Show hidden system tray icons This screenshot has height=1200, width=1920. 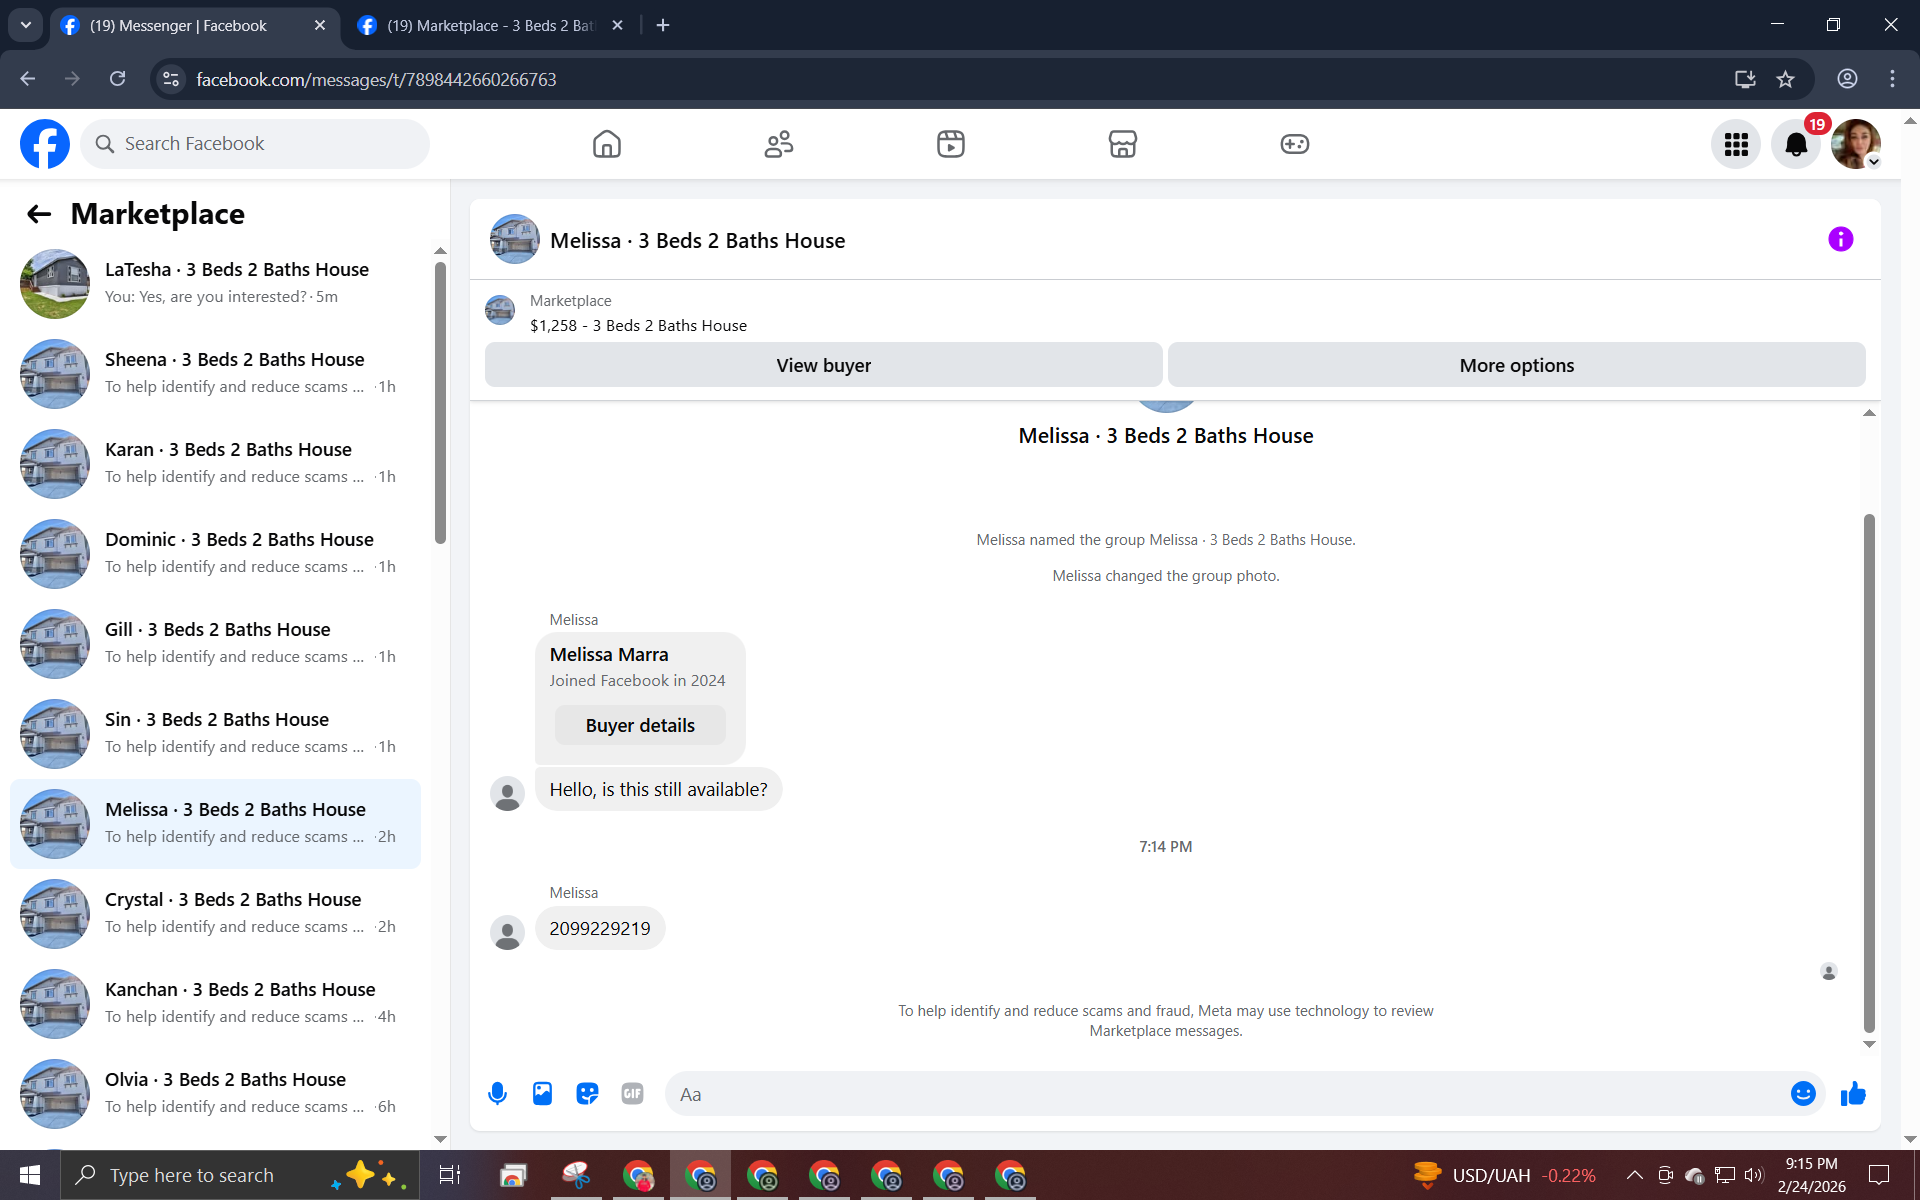pos(1634,1175)
